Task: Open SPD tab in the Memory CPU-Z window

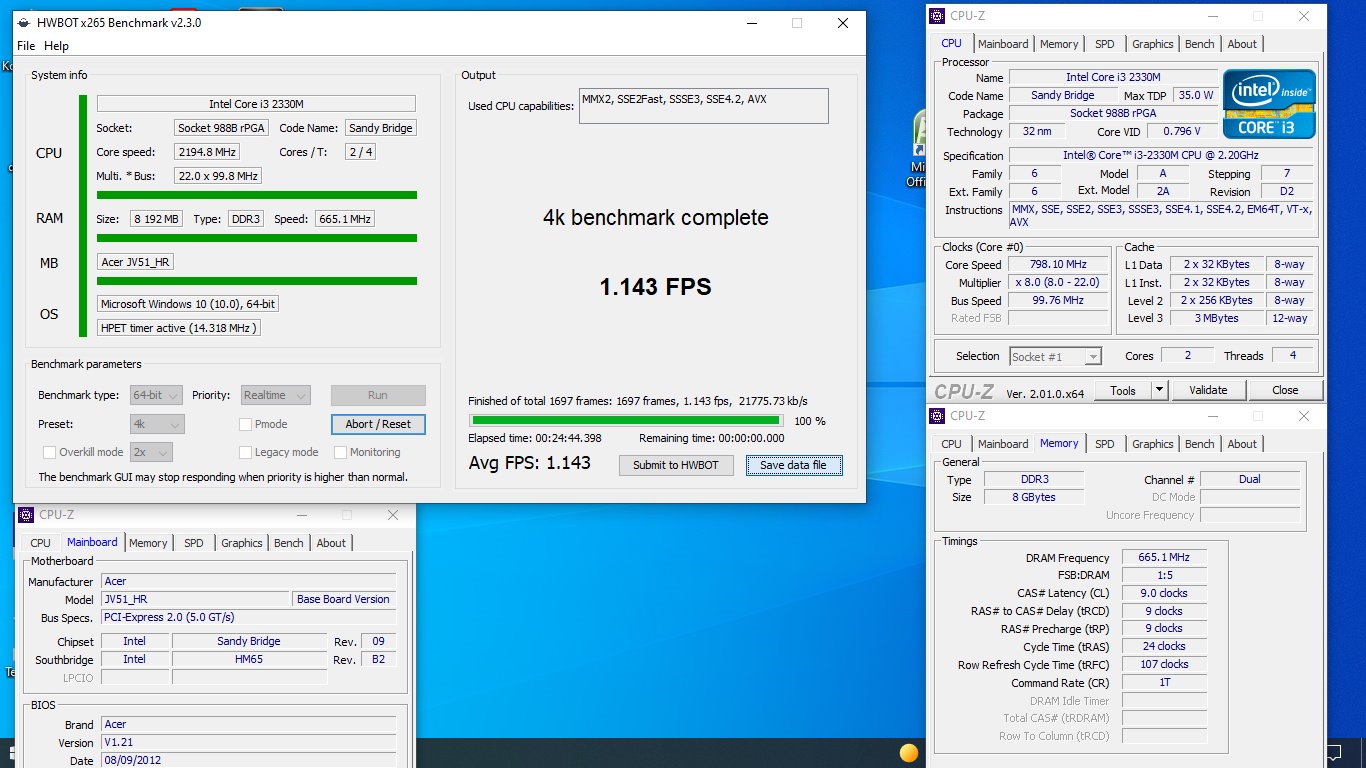Action: [x=1105, y=444]
